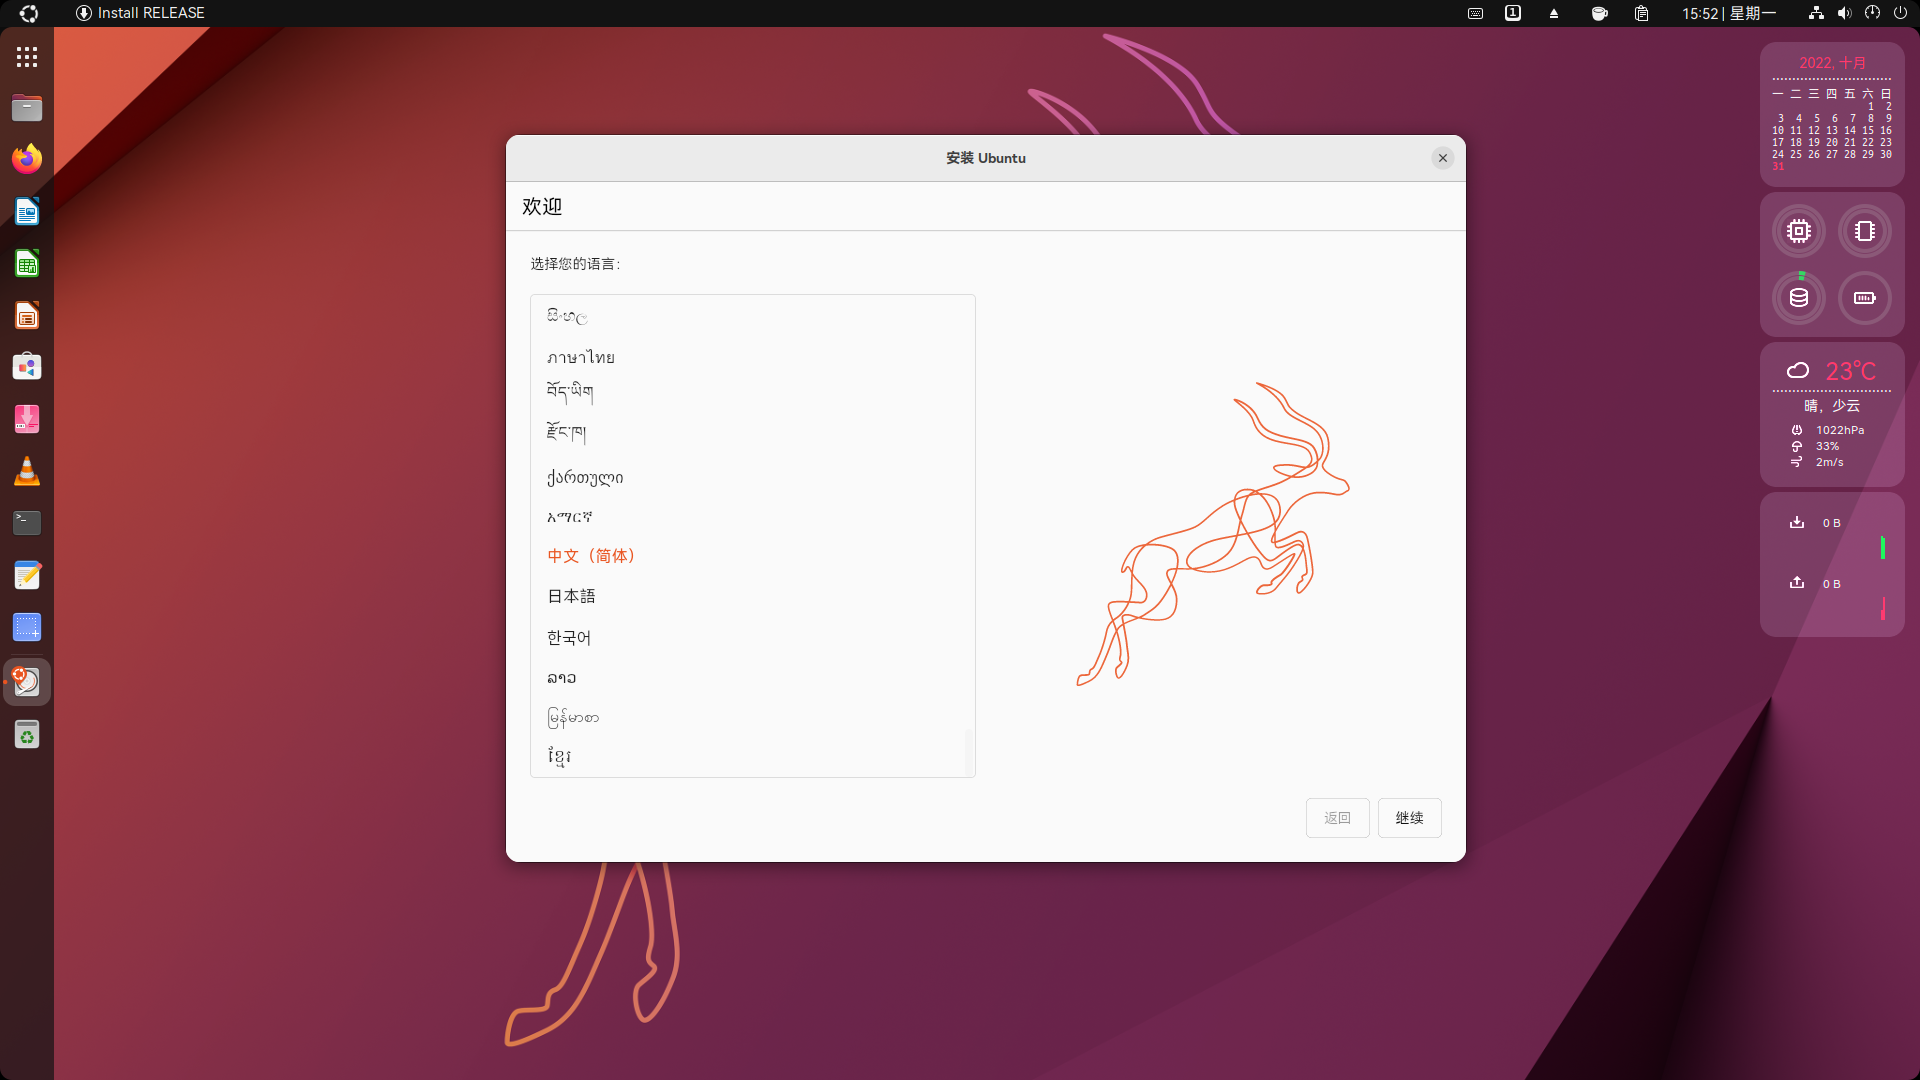
Task: Open the Install RELEASE app menu in the top bar
Action: [140, 13]
